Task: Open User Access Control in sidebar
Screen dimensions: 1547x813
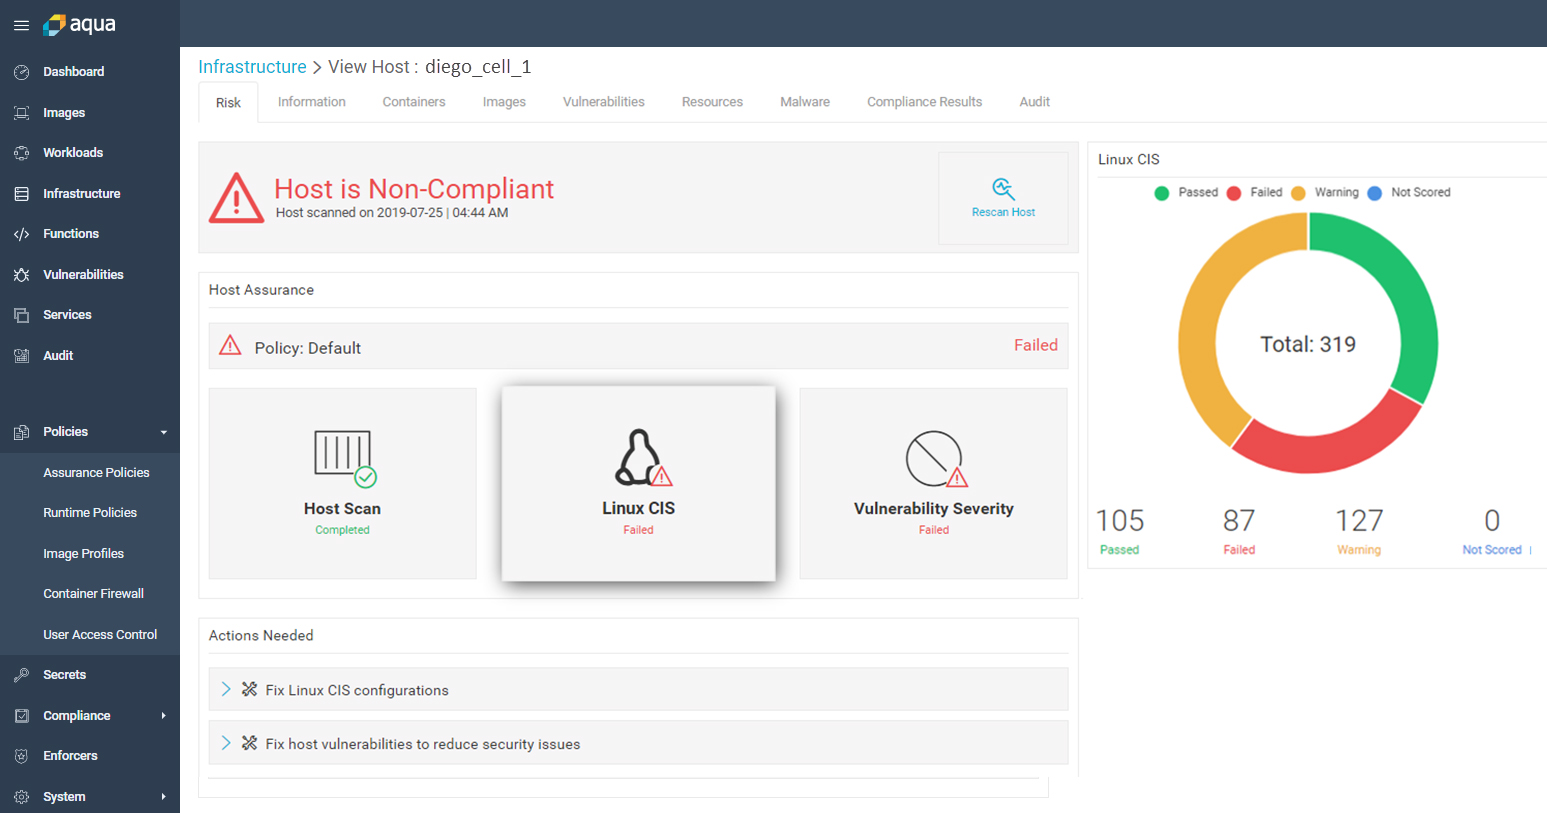Action: click(100, 635)
